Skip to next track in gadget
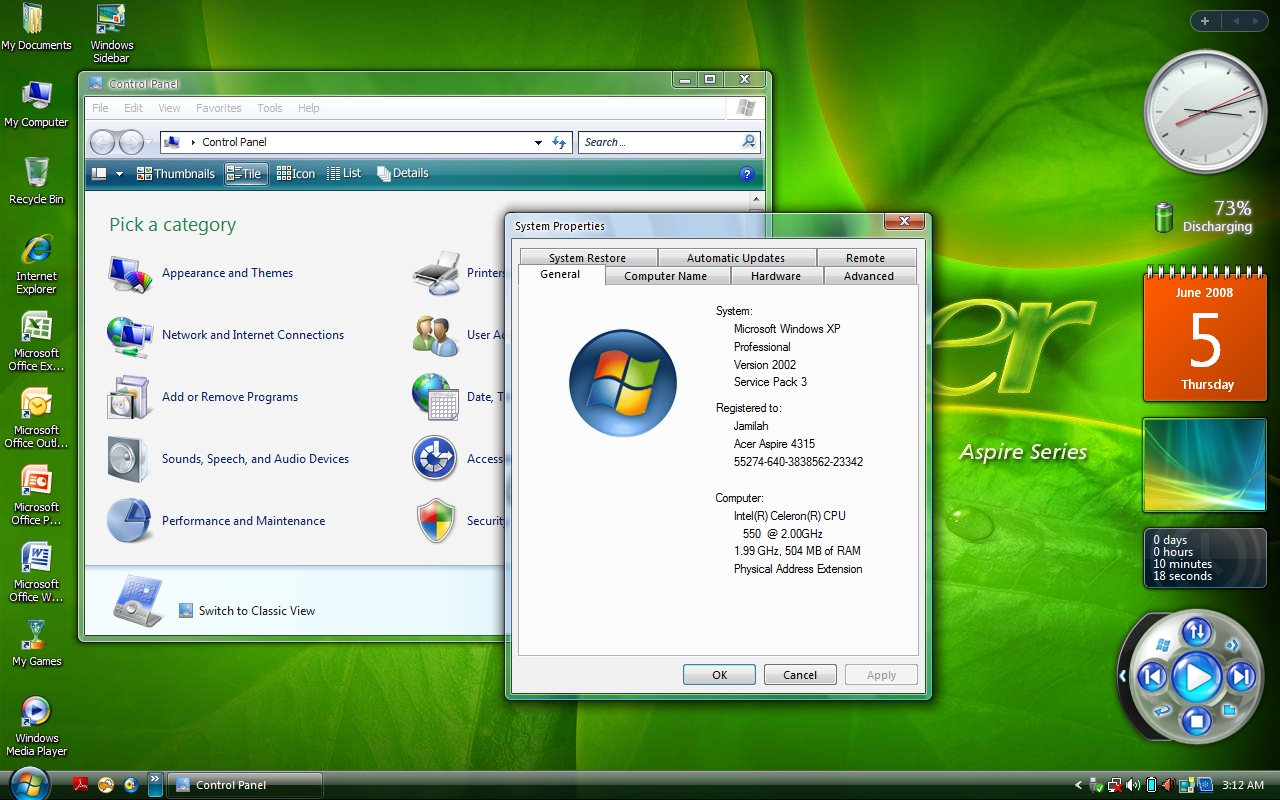The height and width of the screenshot is (800, 1280). (x=1241, y=678)
